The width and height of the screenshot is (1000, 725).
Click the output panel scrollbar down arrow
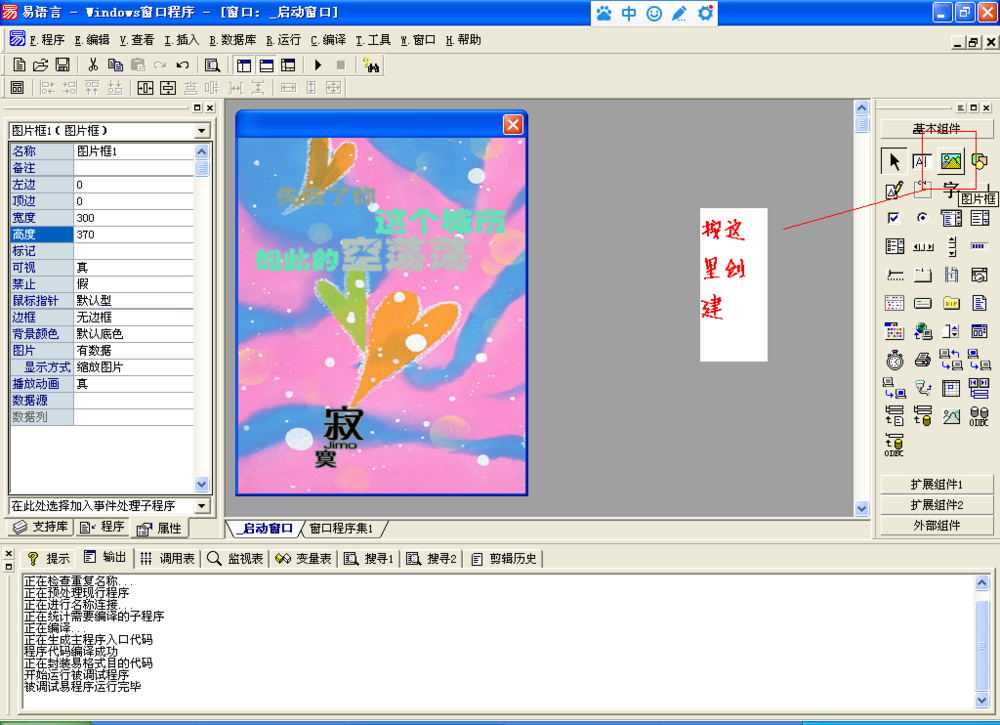point(982,699)
